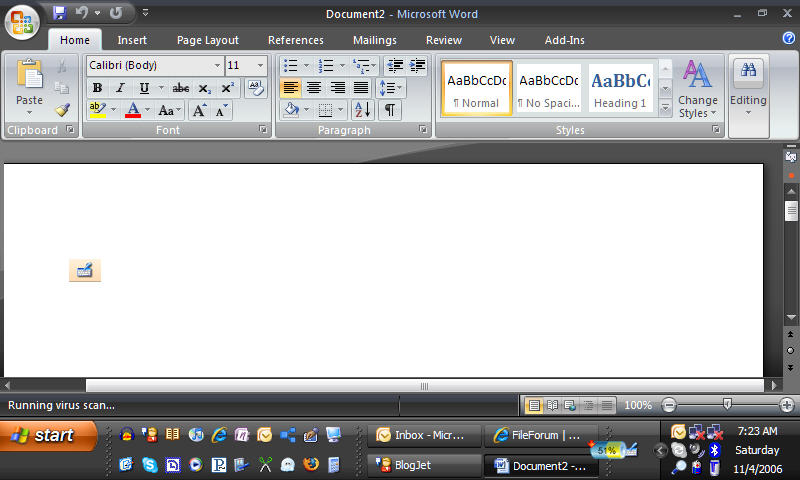
Task: Open Clipboard pane launcher
Action: (x=70, y=130)
